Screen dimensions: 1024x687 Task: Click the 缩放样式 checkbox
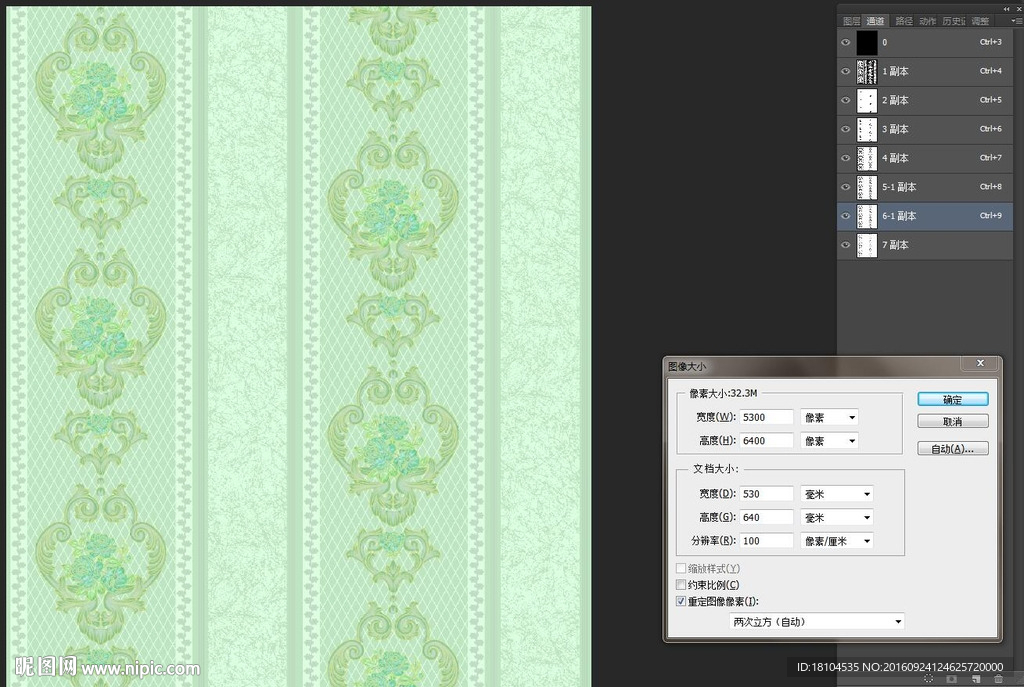(680, 568)
